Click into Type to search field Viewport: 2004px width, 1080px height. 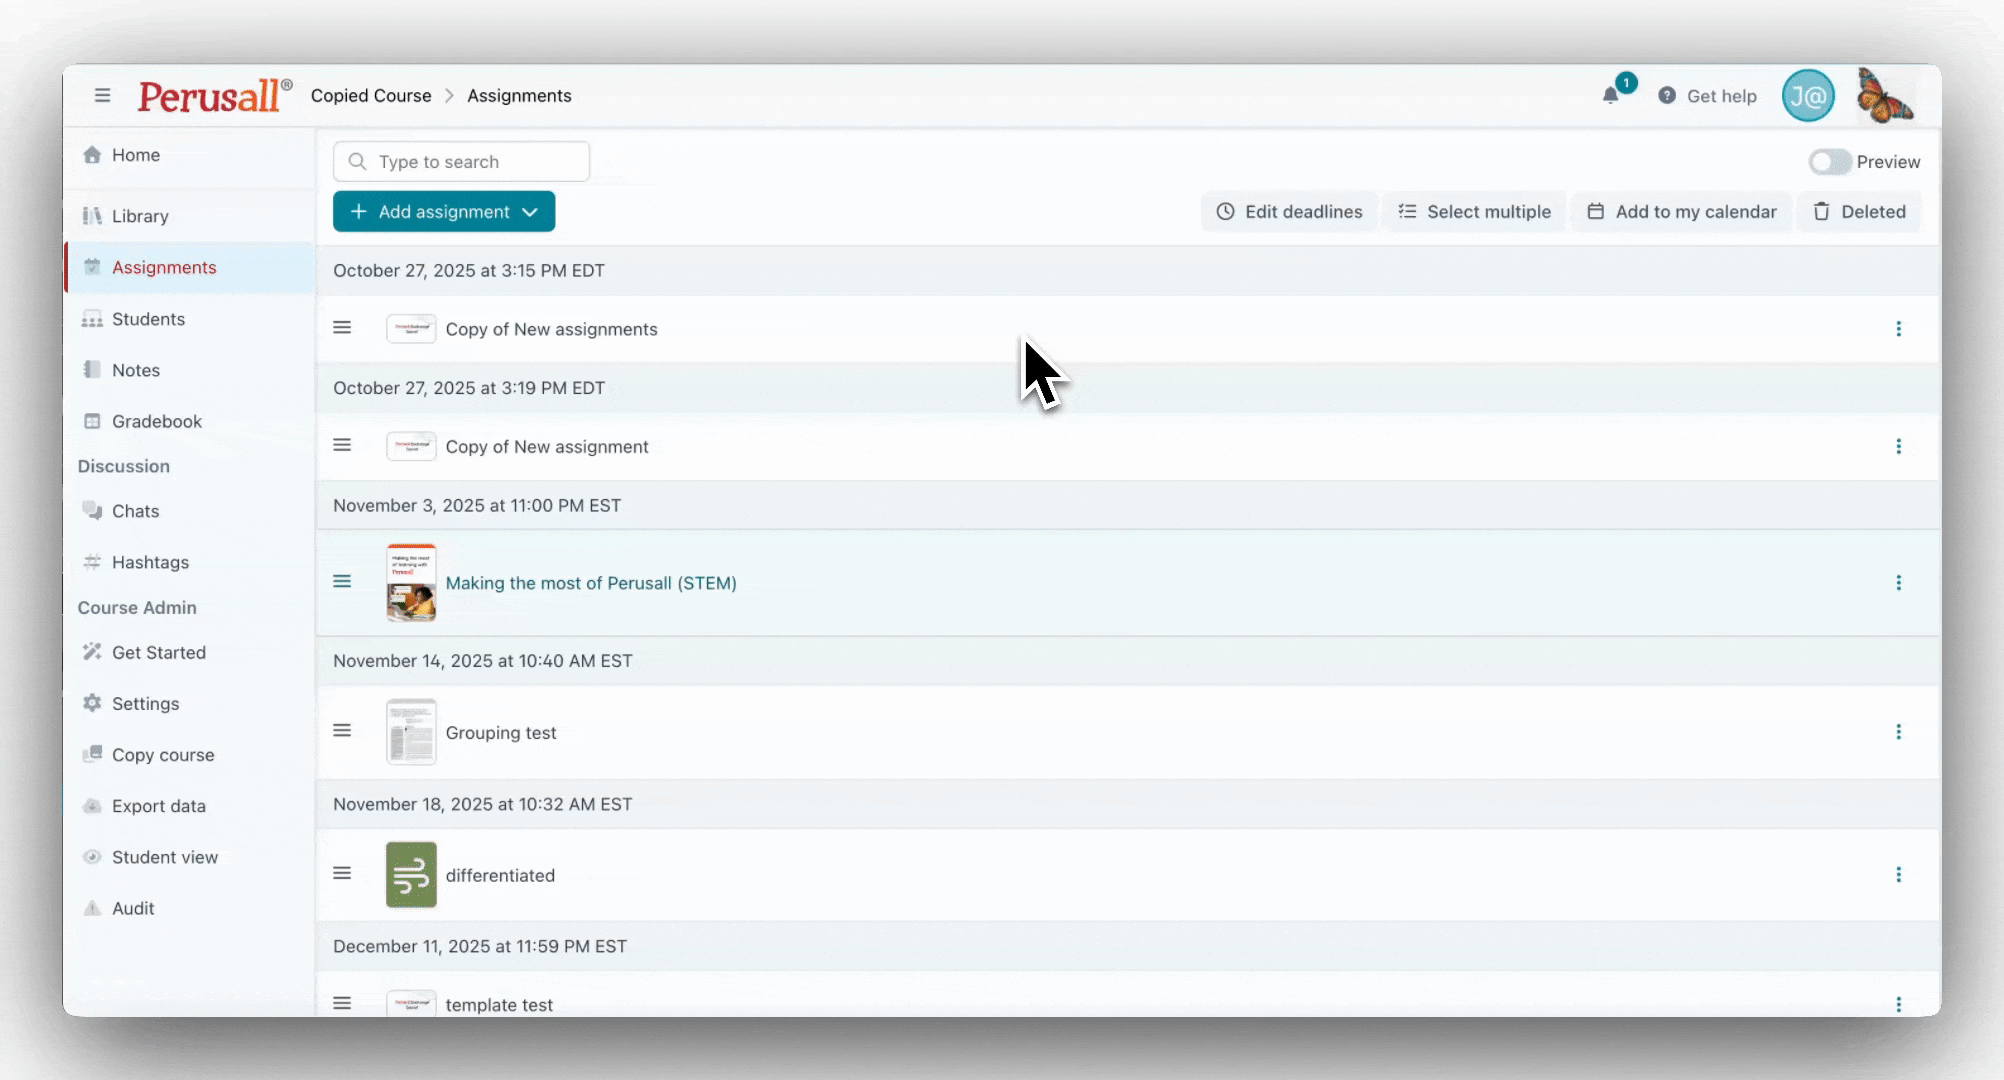point(461,162)
